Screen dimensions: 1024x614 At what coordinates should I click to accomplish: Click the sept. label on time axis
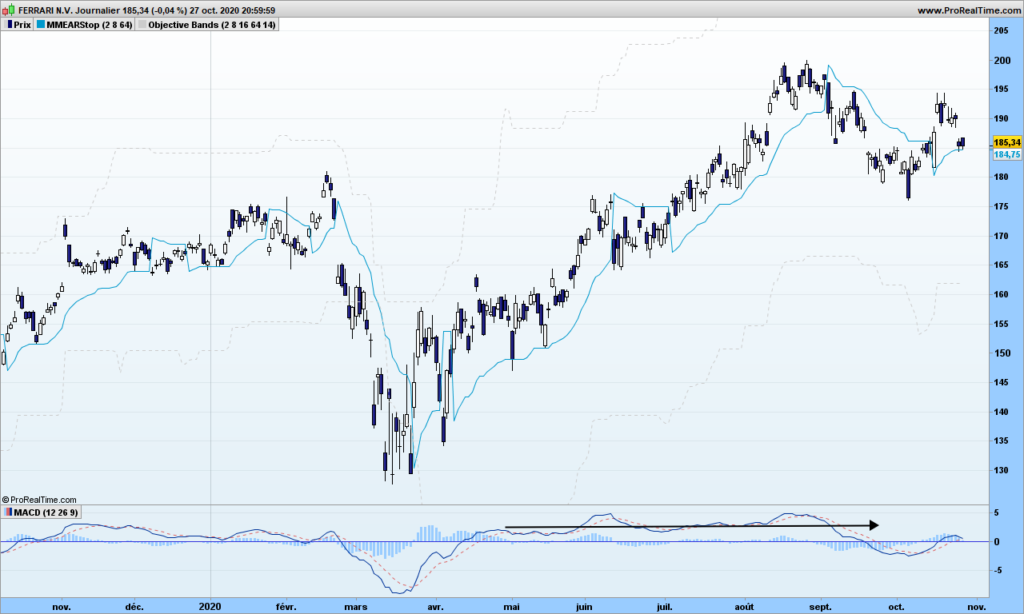point(821,607)
